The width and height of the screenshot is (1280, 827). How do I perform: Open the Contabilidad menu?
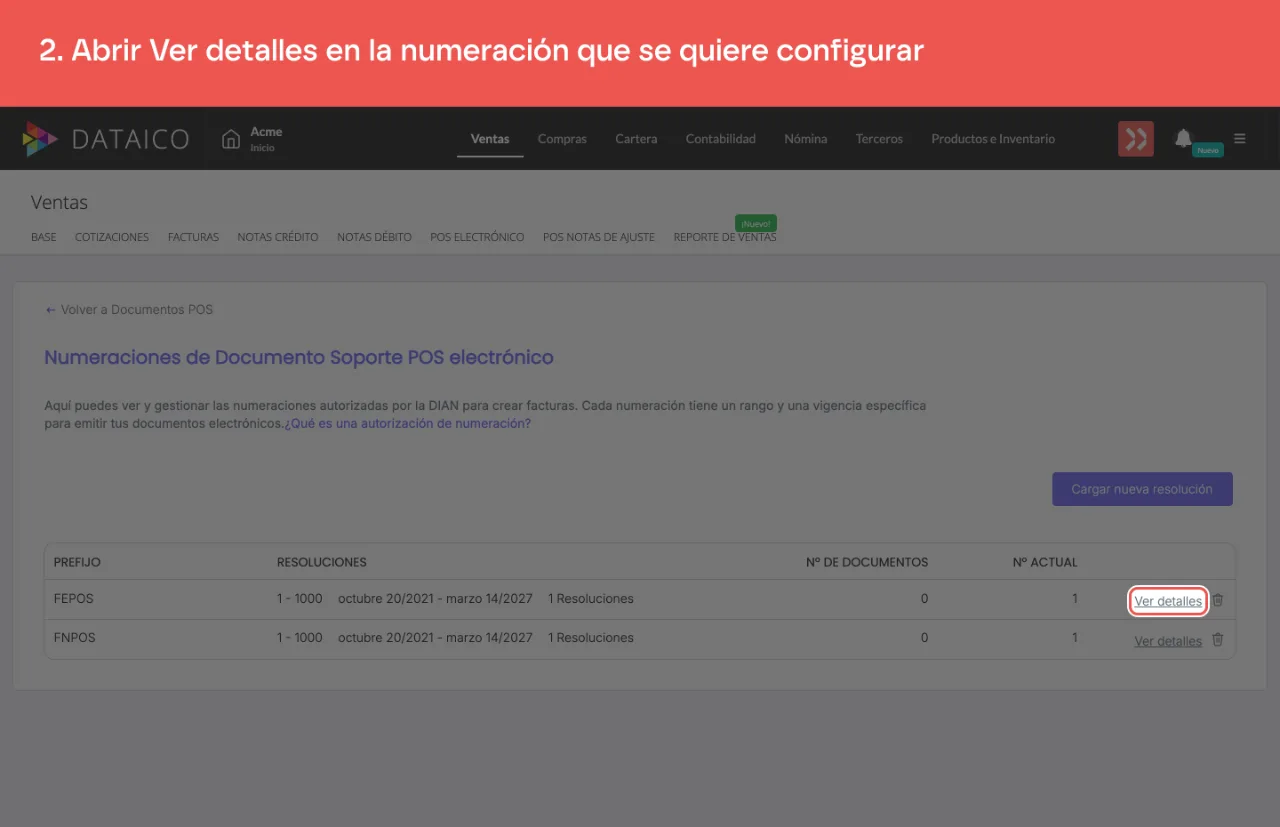[x=721, y=139]
